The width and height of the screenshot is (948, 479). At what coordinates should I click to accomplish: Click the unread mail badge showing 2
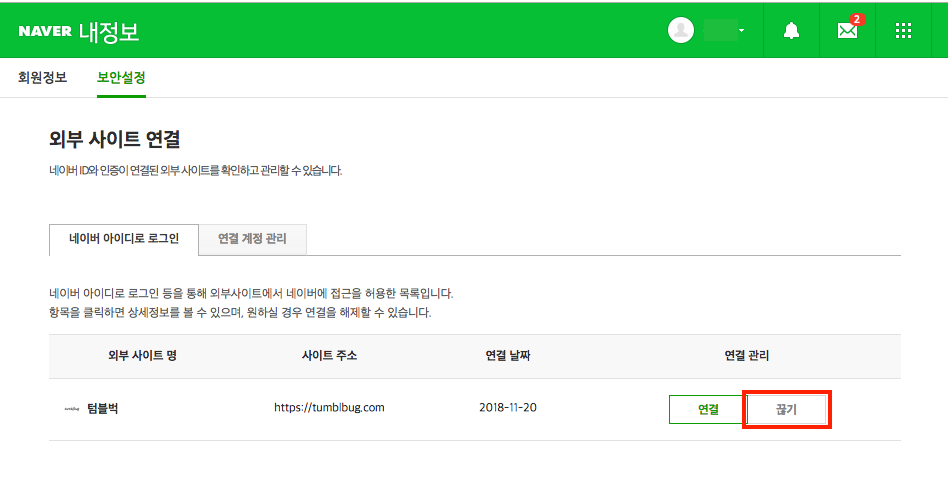[857, 19]
